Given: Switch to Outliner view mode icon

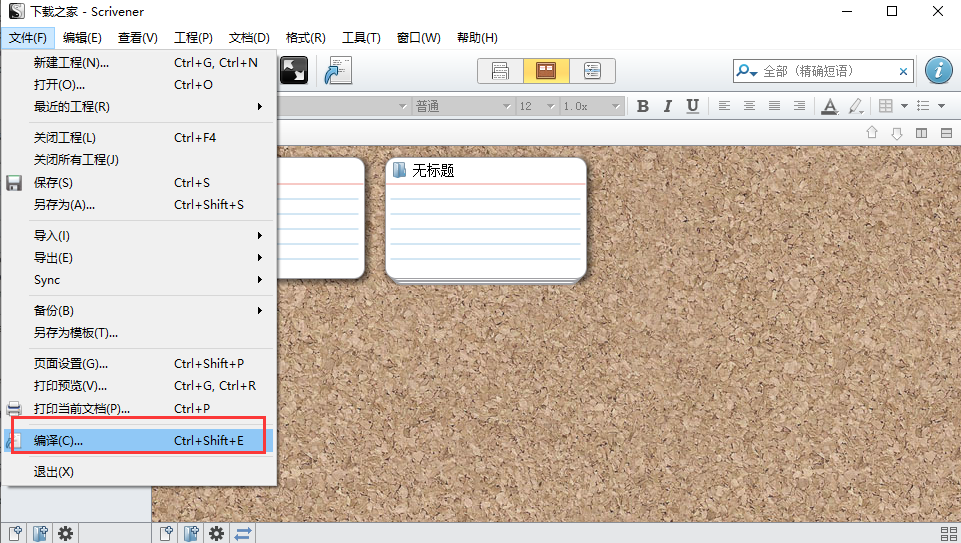Looking at the screenshot, I should pos(592,71).
